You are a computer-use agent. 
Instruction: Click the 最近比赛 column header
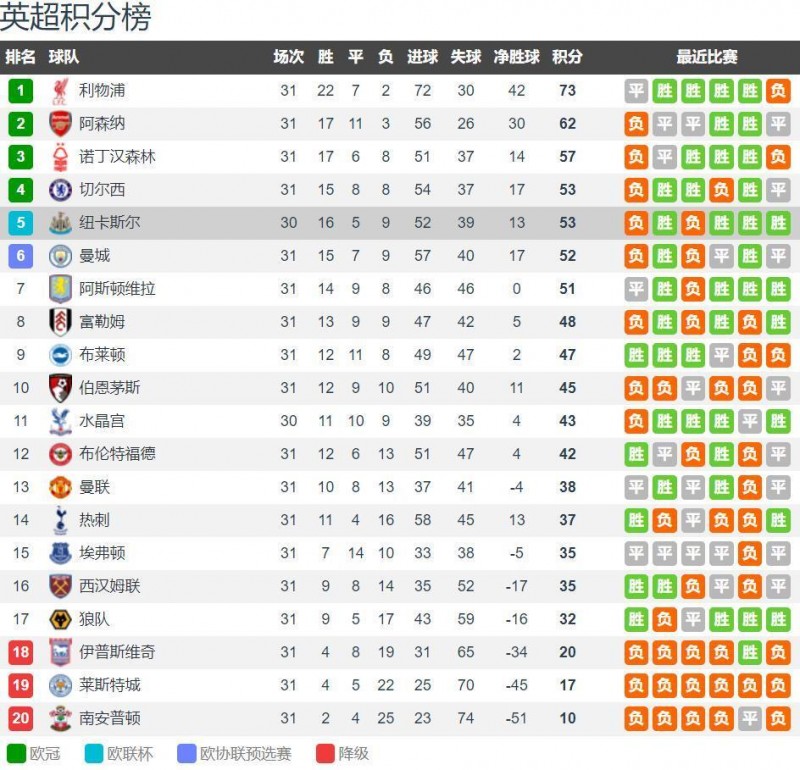coord(707,57)
